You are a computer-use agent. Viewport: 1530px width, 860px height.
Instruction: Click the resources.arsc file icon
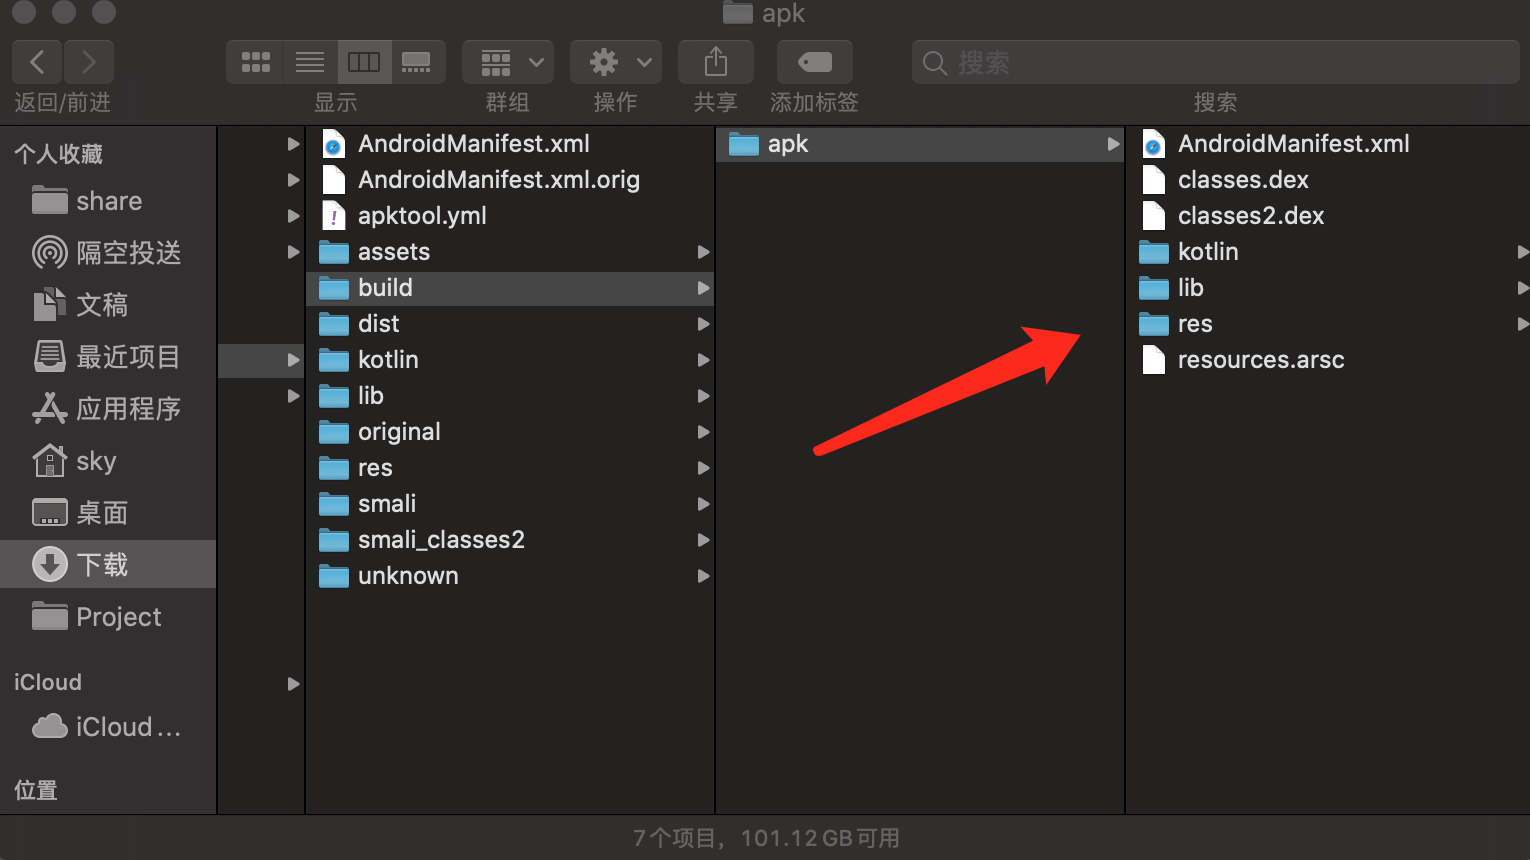pyautogui.click(x=1154, y=360)
